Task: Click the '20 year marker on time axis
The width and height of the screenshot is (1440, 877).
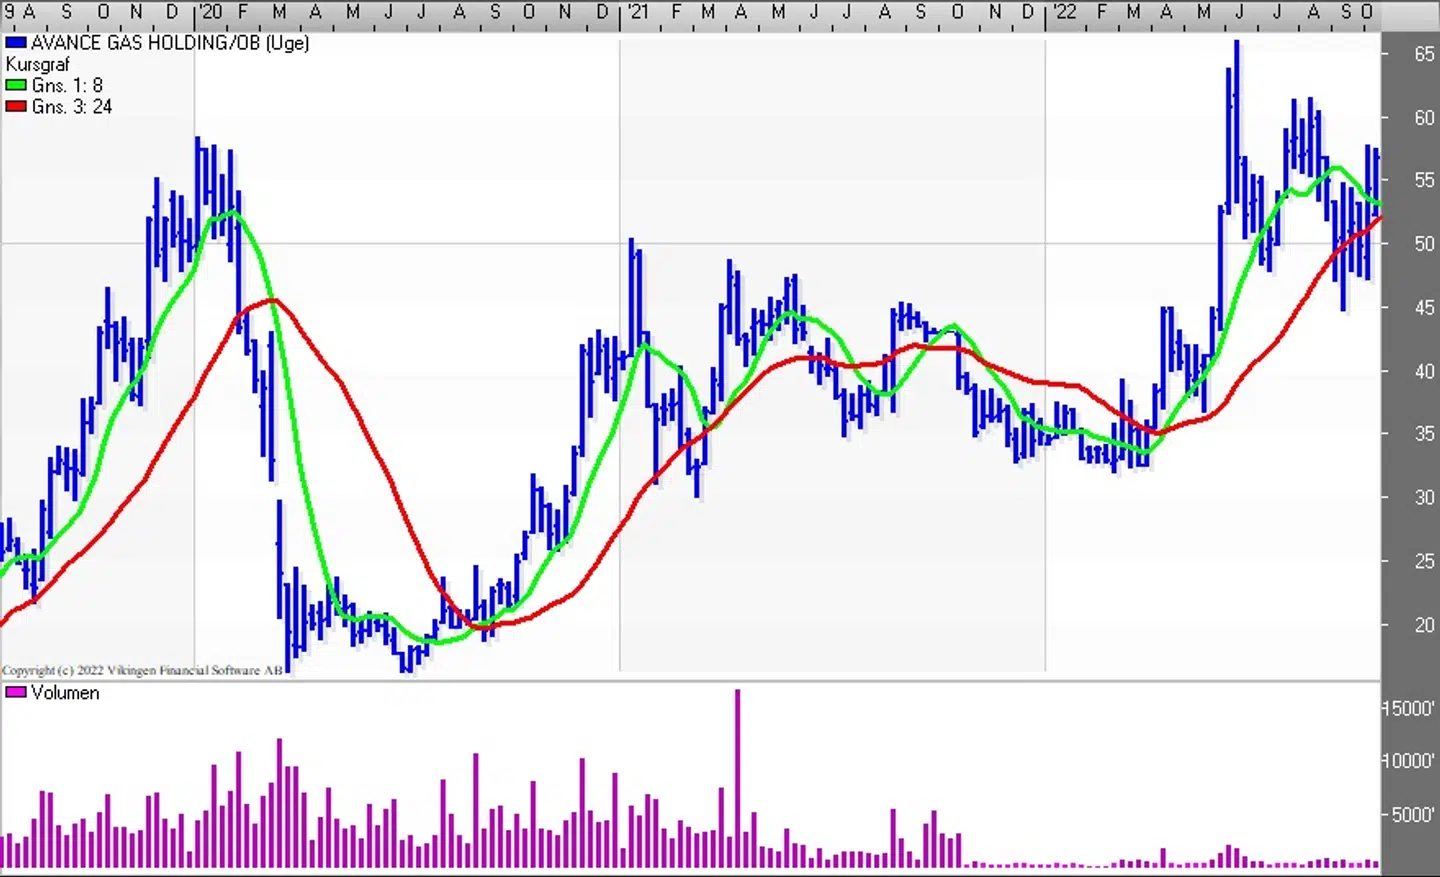Action: tap(210, 12)
